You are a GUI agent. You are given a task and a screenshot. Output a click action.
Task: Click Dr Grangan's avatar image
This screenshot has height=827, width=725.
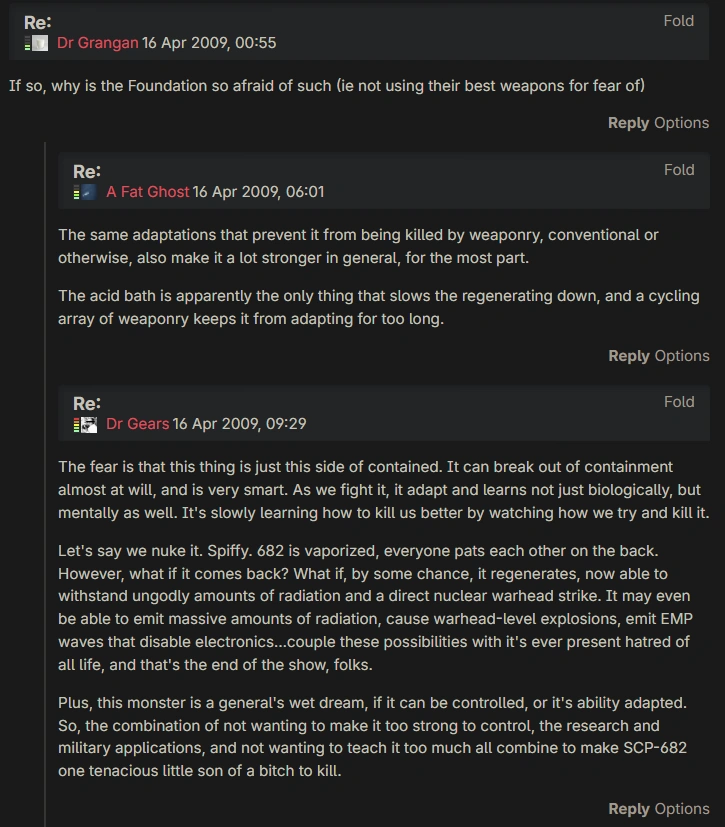tap(41, 44)
